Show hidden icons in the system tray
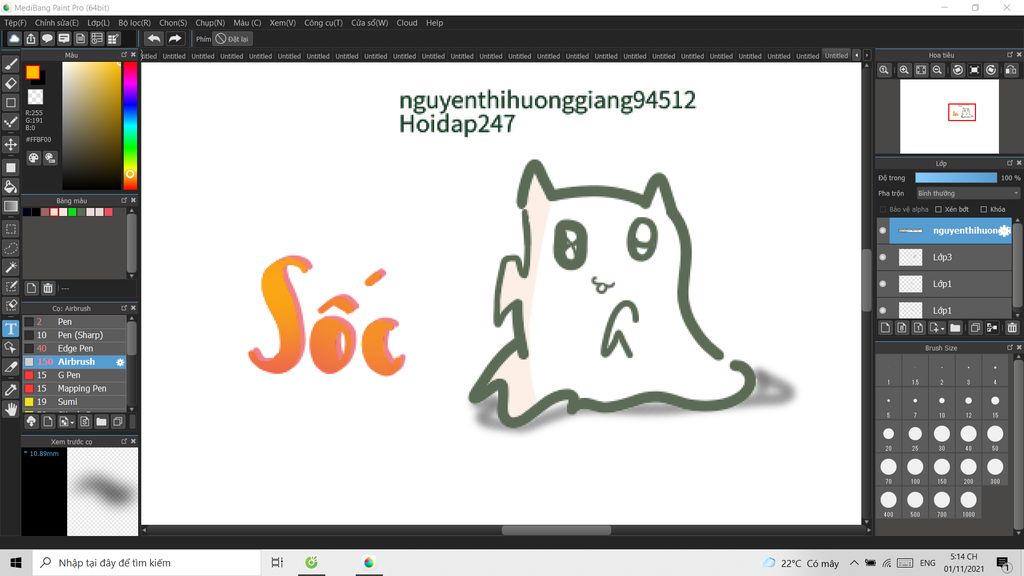Image resolution: width=1024 pixels, height=576 pixels. coord(854,562)
